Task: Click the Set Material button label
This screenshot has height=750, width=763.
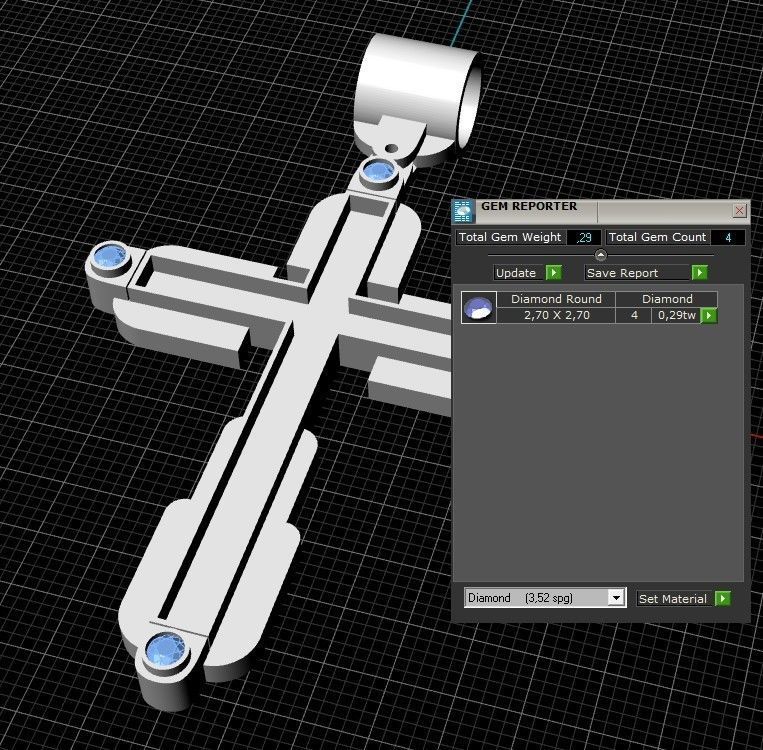Action: (x=675, y=599)
